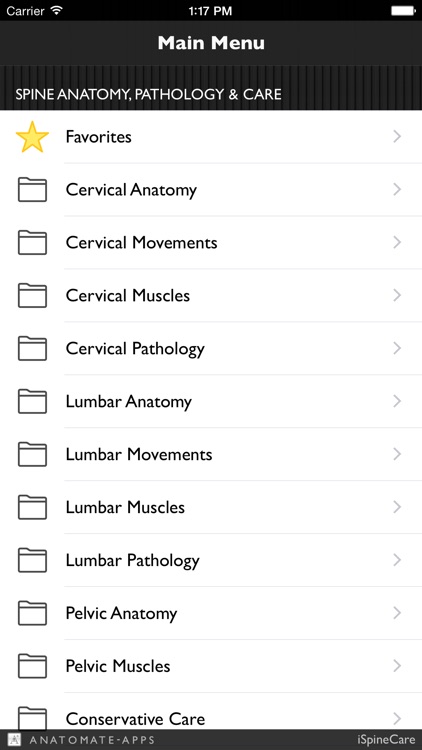Open the Cervical Muscles menu entry

point(211,296)
